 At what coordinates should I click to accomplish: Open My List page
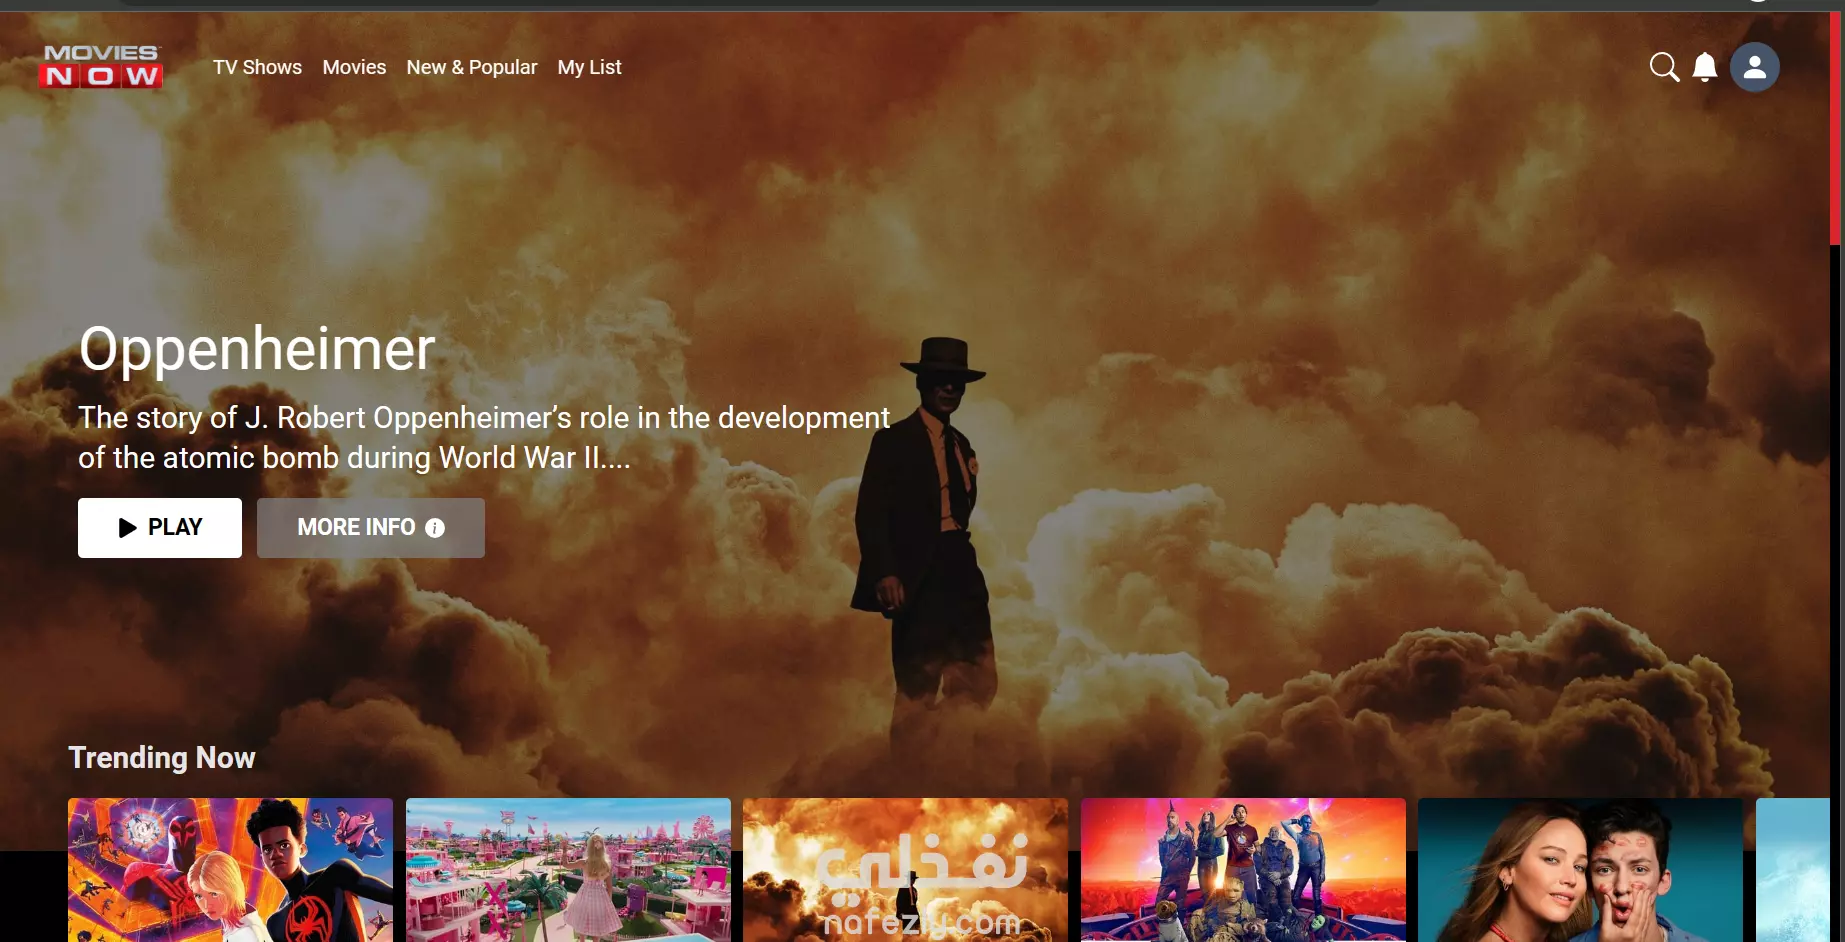coord(590,67)
